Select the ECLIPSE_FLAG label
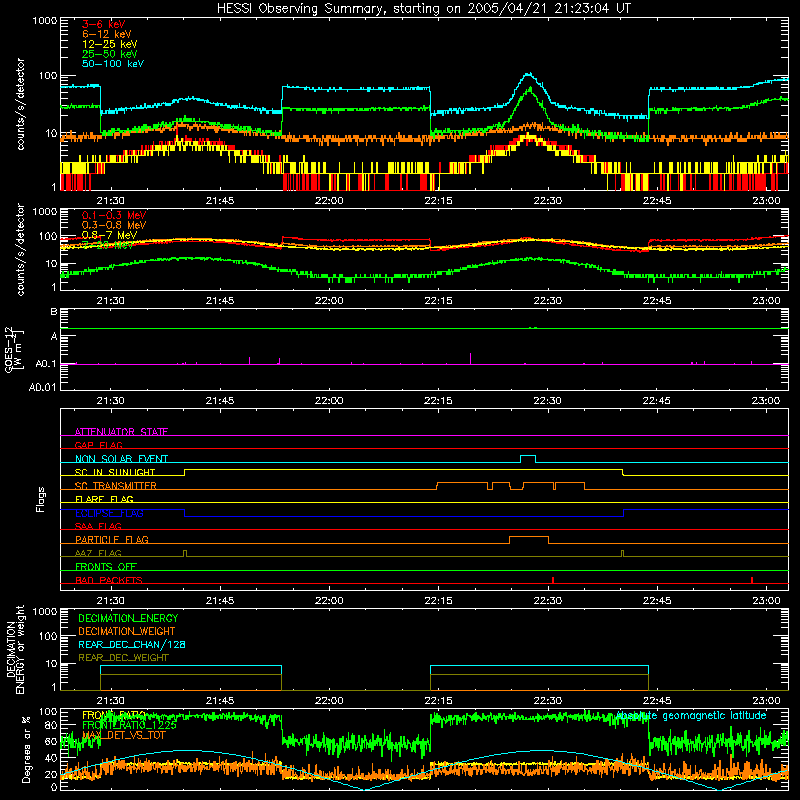This screenshot has width=800, height=800. (x=109, y=513)
